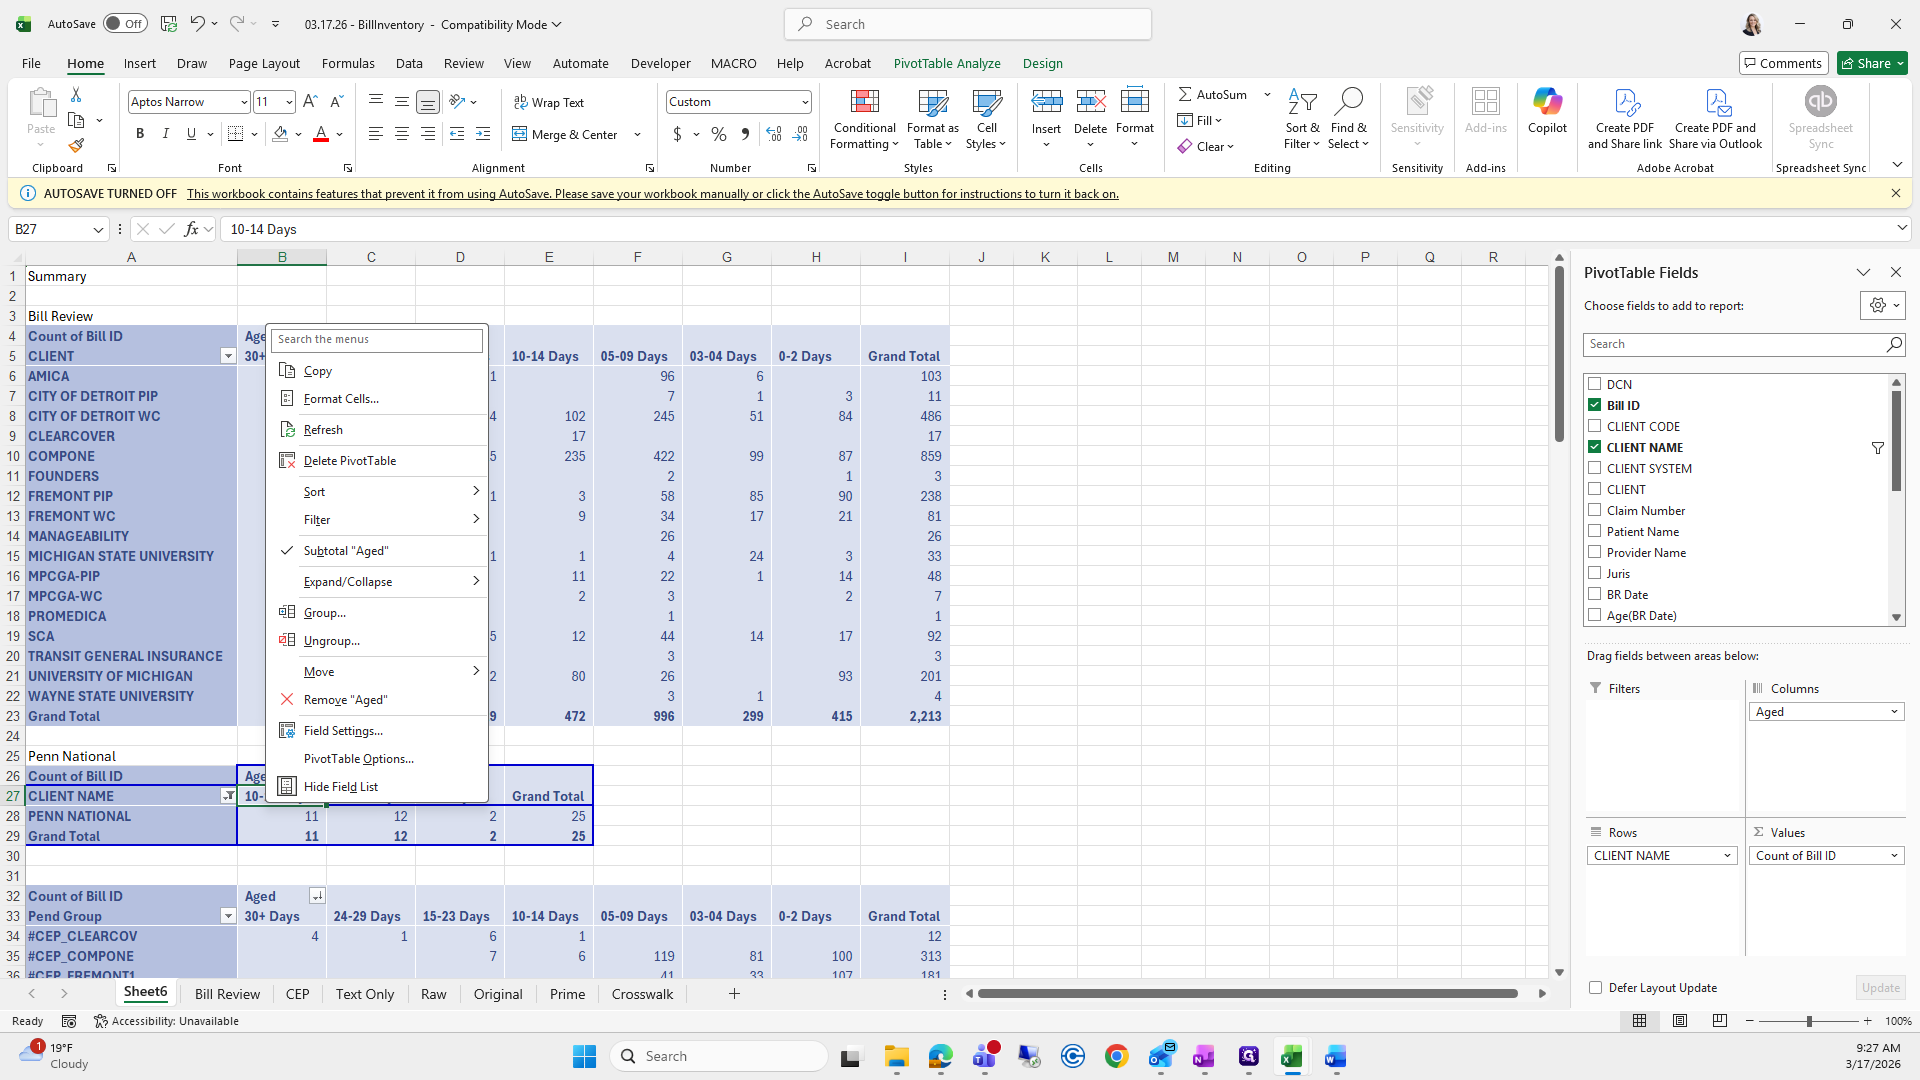
Task: Choose Field Settings from the context menu
Action: [x=343, y=731]
